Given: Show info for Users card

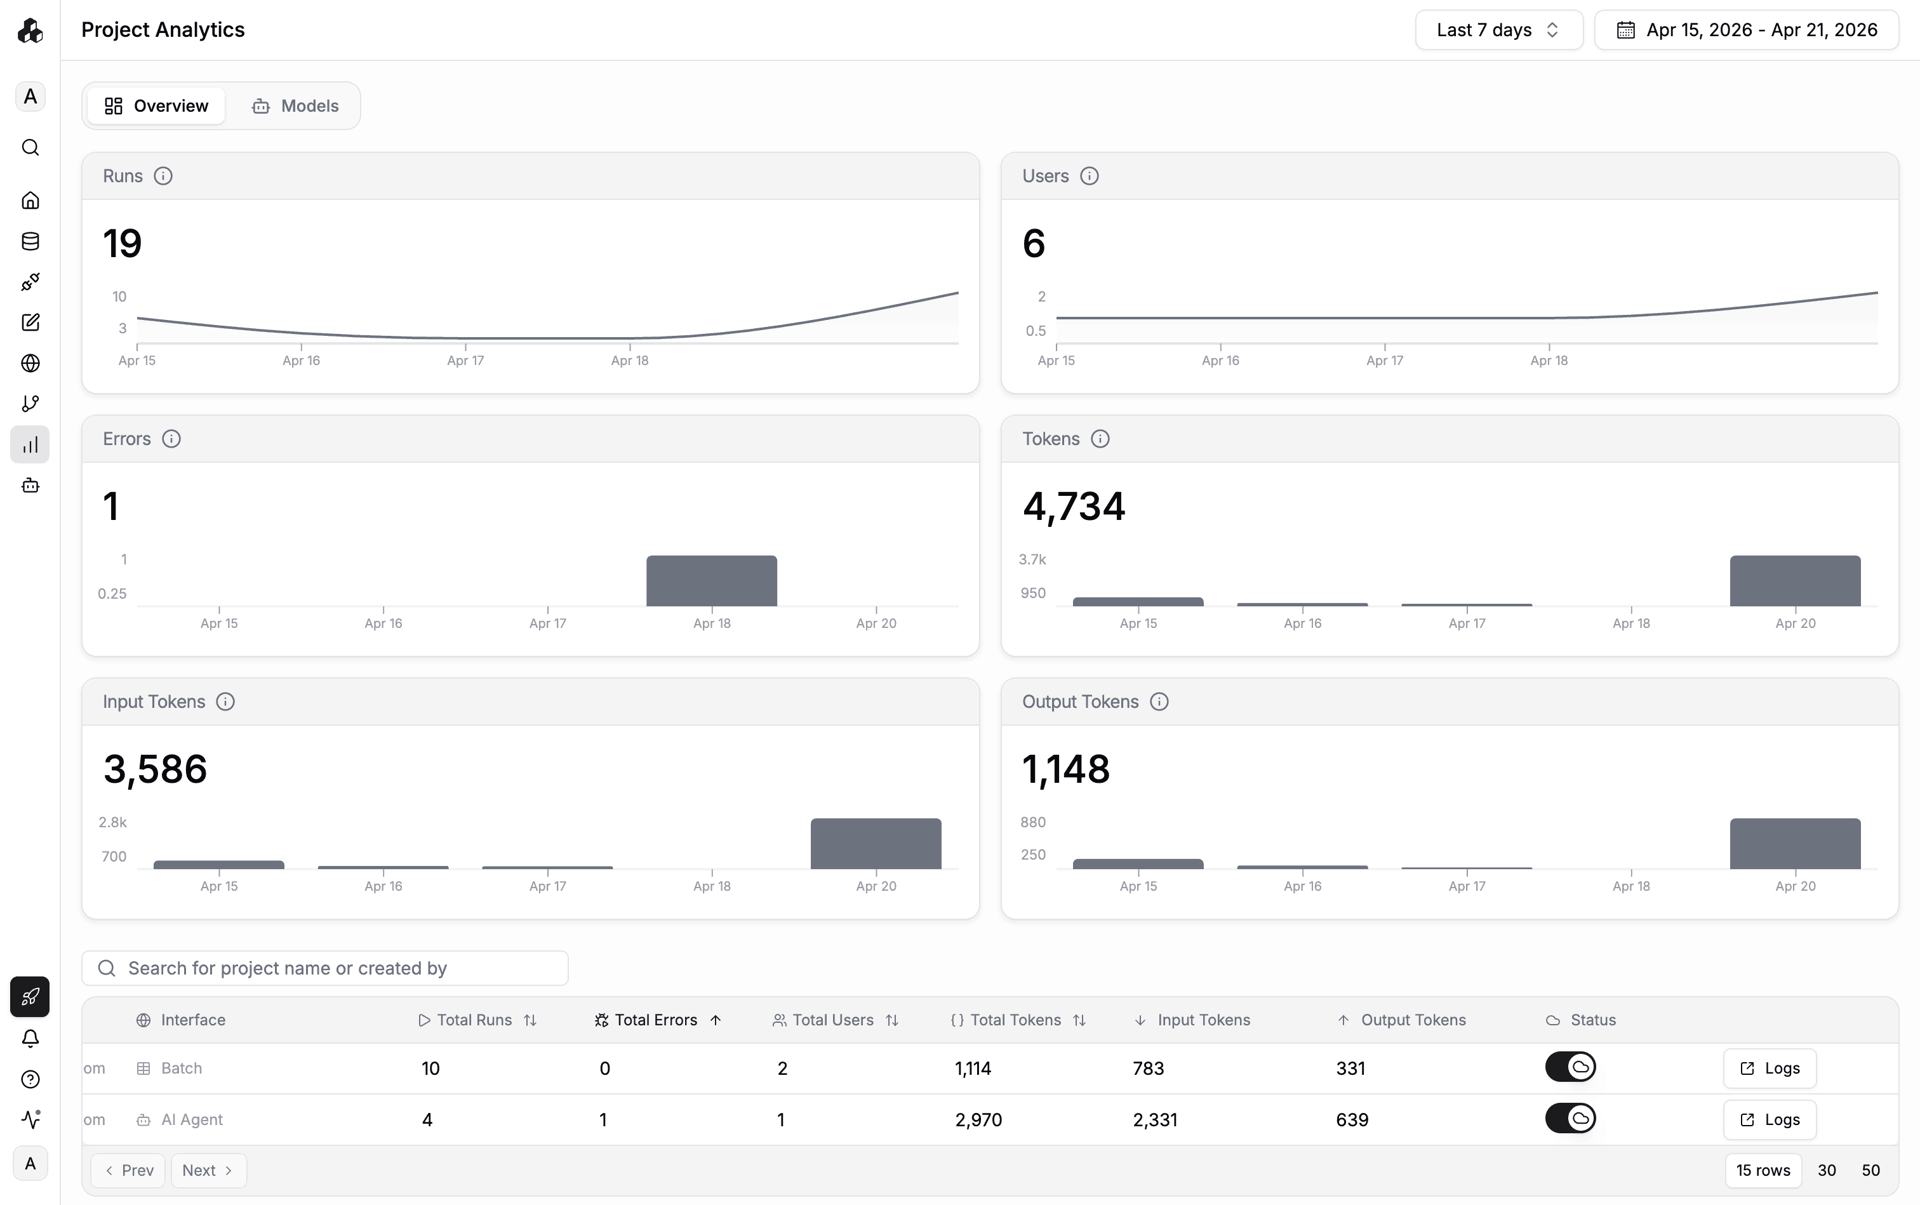Looking at the screenshot, I should (x=1089, y=176).
